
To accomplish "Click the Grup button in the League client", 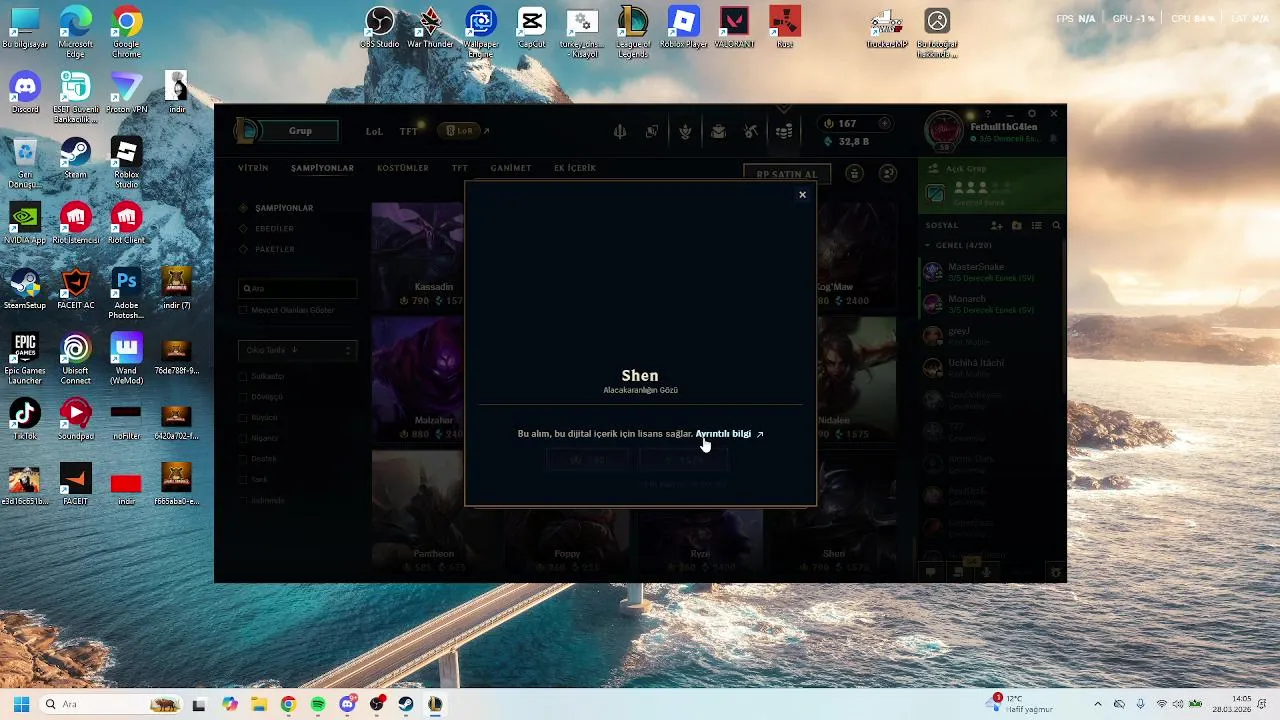I will [x=300, y=131].
